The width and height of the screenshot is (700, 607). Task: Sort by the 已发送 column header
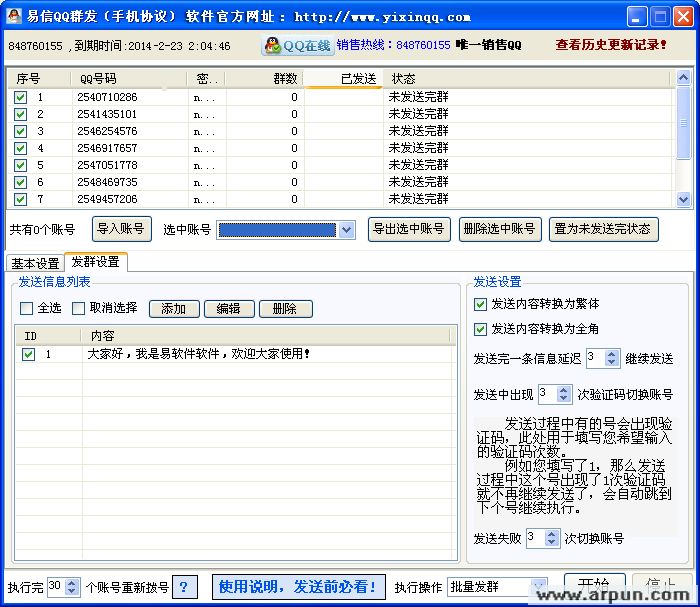[343, 79]
